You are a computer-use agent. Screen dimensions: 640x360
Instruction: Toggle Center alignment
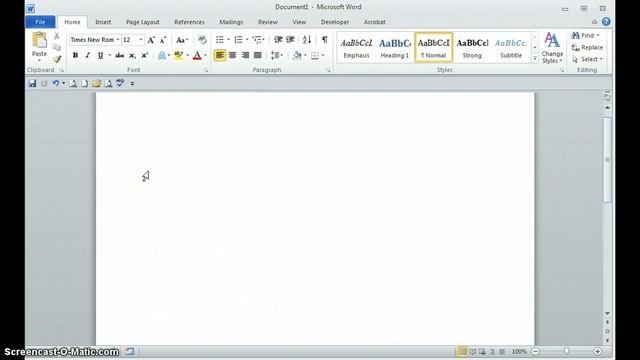coord(233,55)
